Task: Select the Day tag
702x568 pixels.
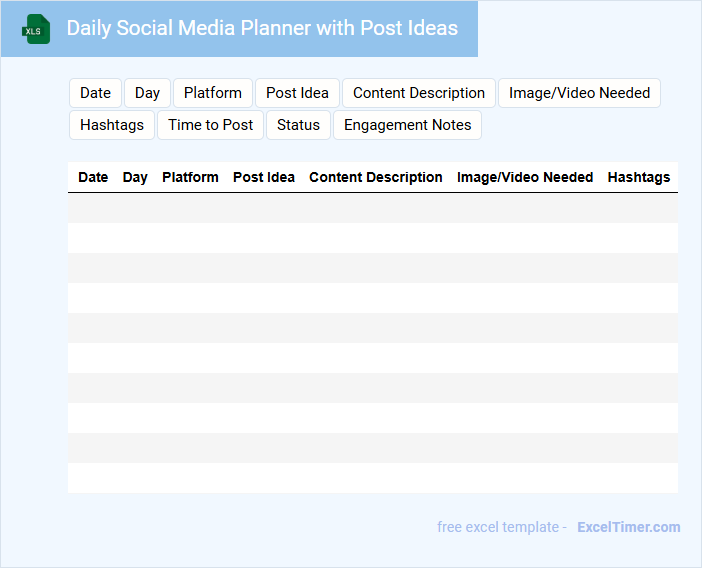Action: click(x=147, y=93)
